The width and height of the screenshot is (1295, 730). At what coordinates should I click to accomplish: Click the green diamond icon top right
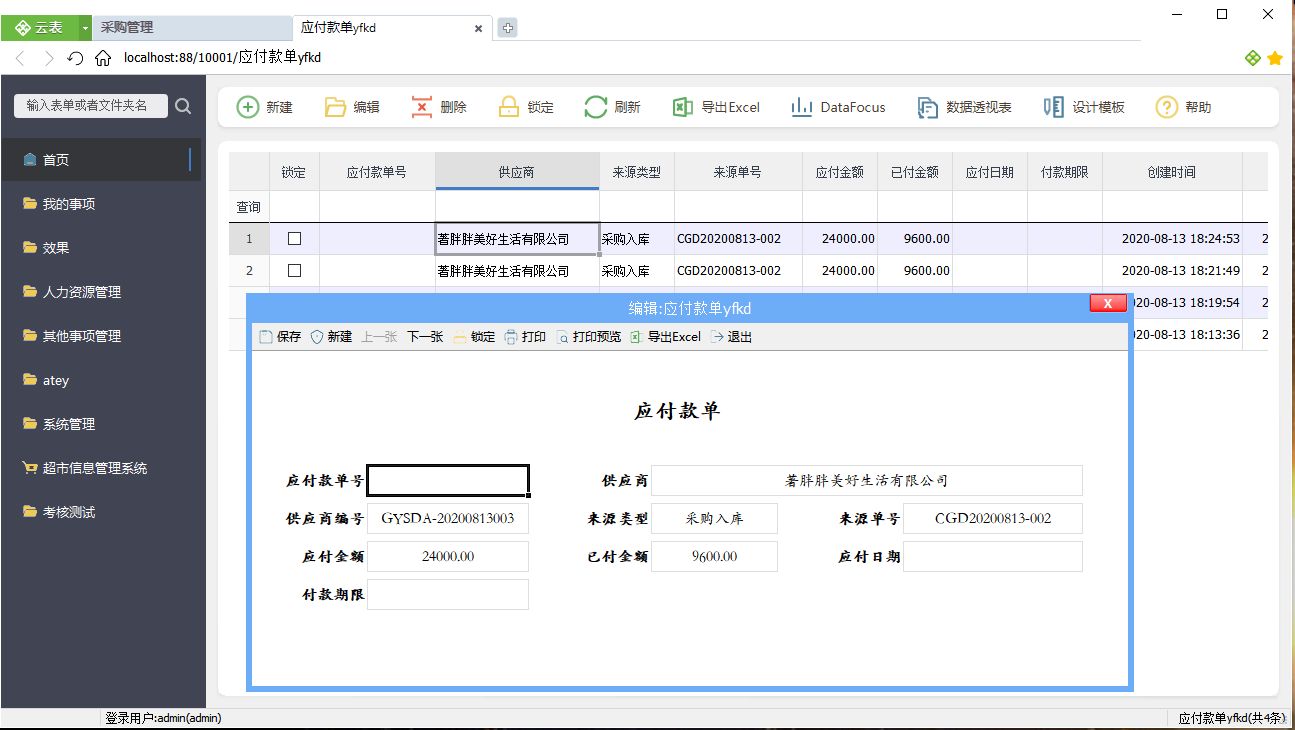click(x=1252, y=59)
